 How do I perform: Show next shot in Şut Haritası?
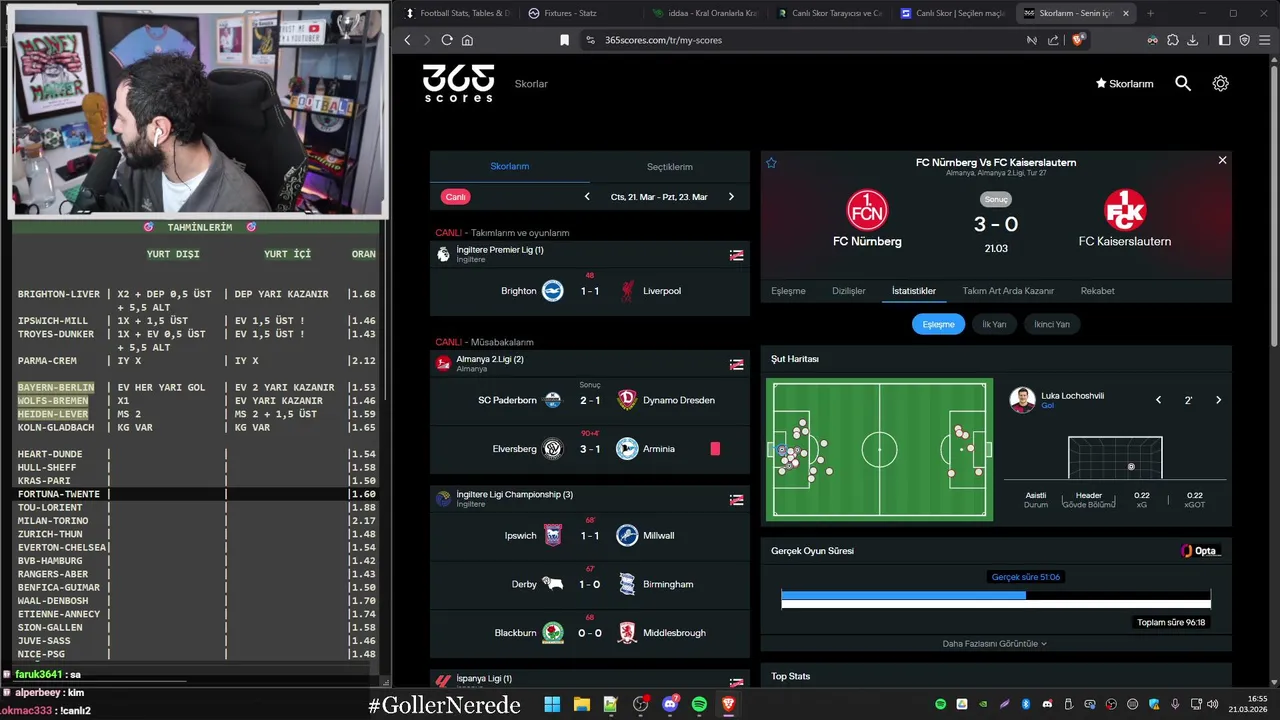tap(1218, 400)
